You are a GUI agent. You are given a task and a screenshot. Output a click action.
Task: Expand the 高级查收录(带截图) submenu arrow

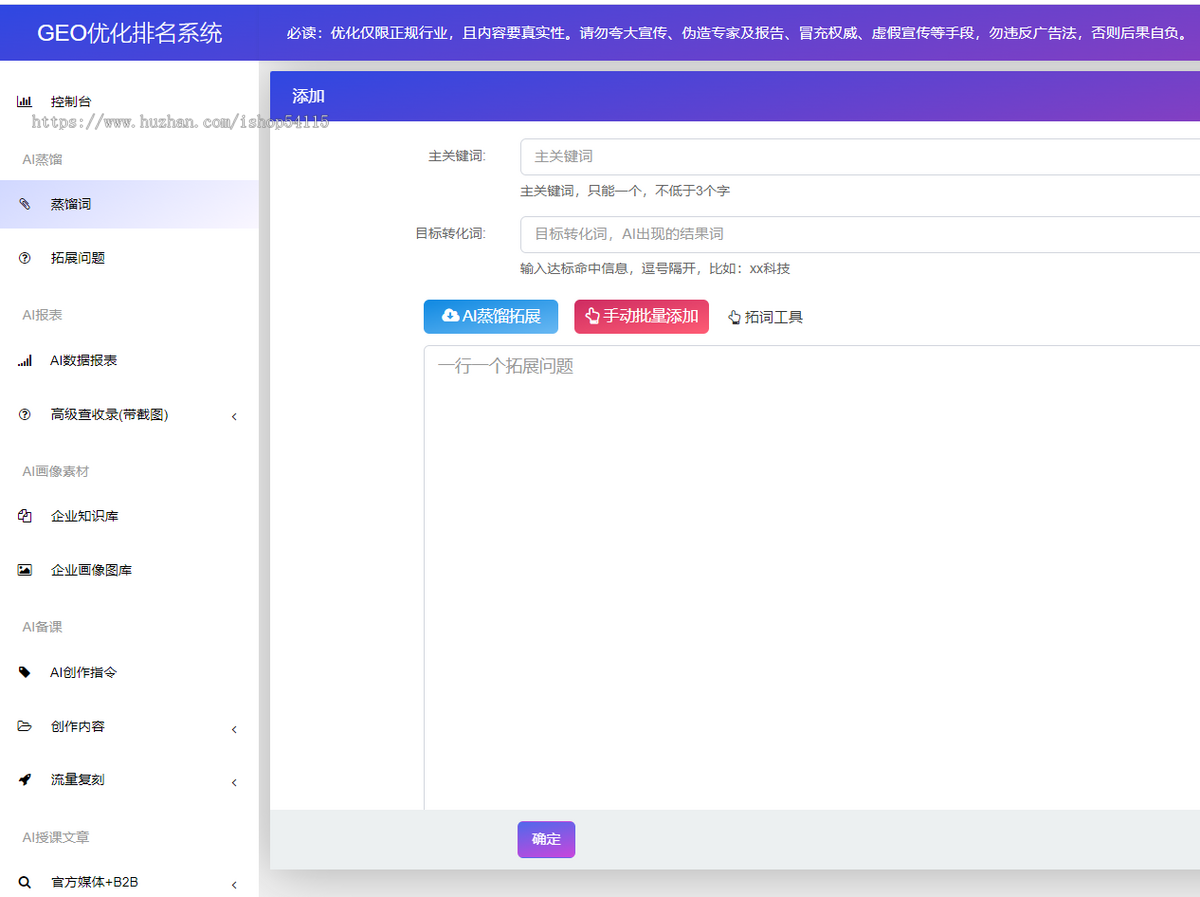[234, 416]
